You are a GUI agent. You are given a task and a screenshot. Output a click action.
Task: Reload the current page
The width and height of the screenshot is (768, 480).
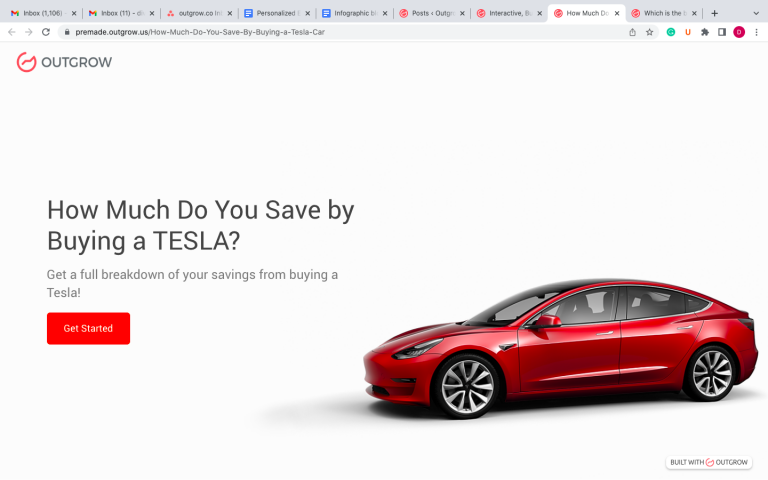coord(46,32)
